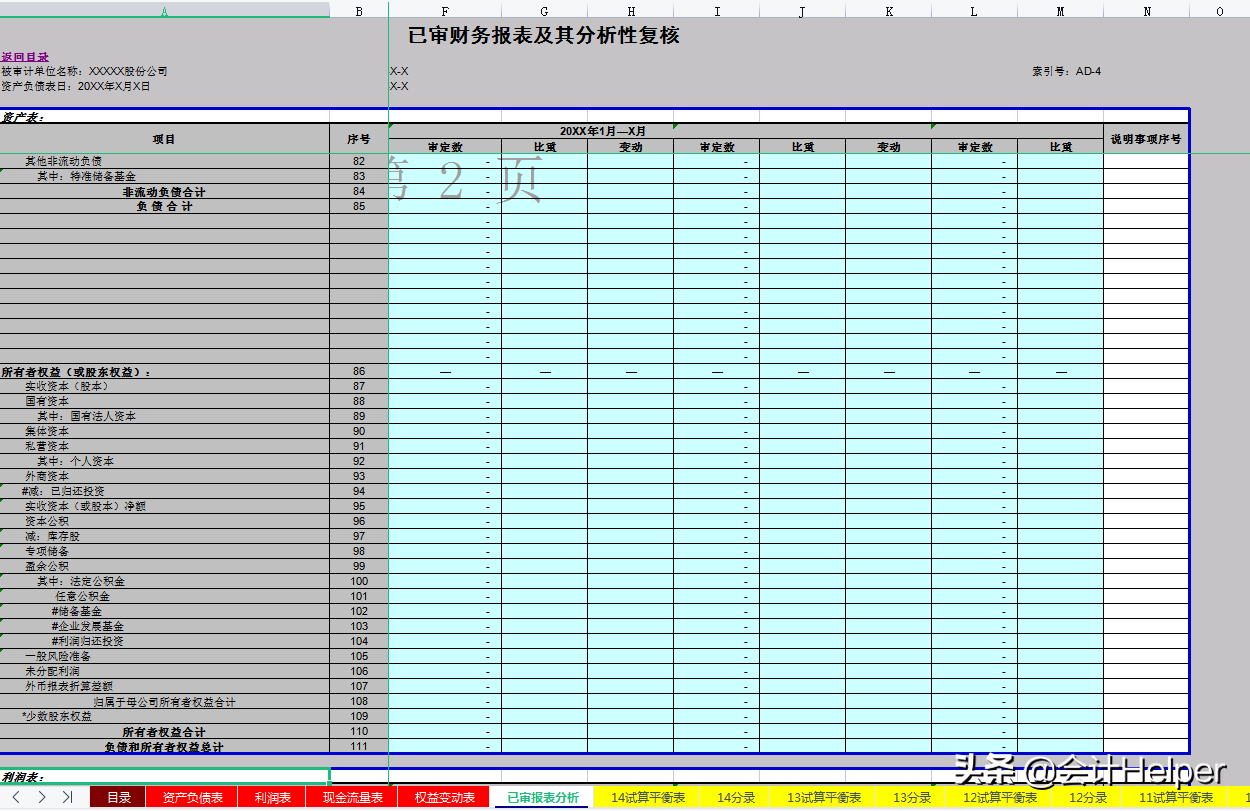Select column H header

[x=630, y=10]
